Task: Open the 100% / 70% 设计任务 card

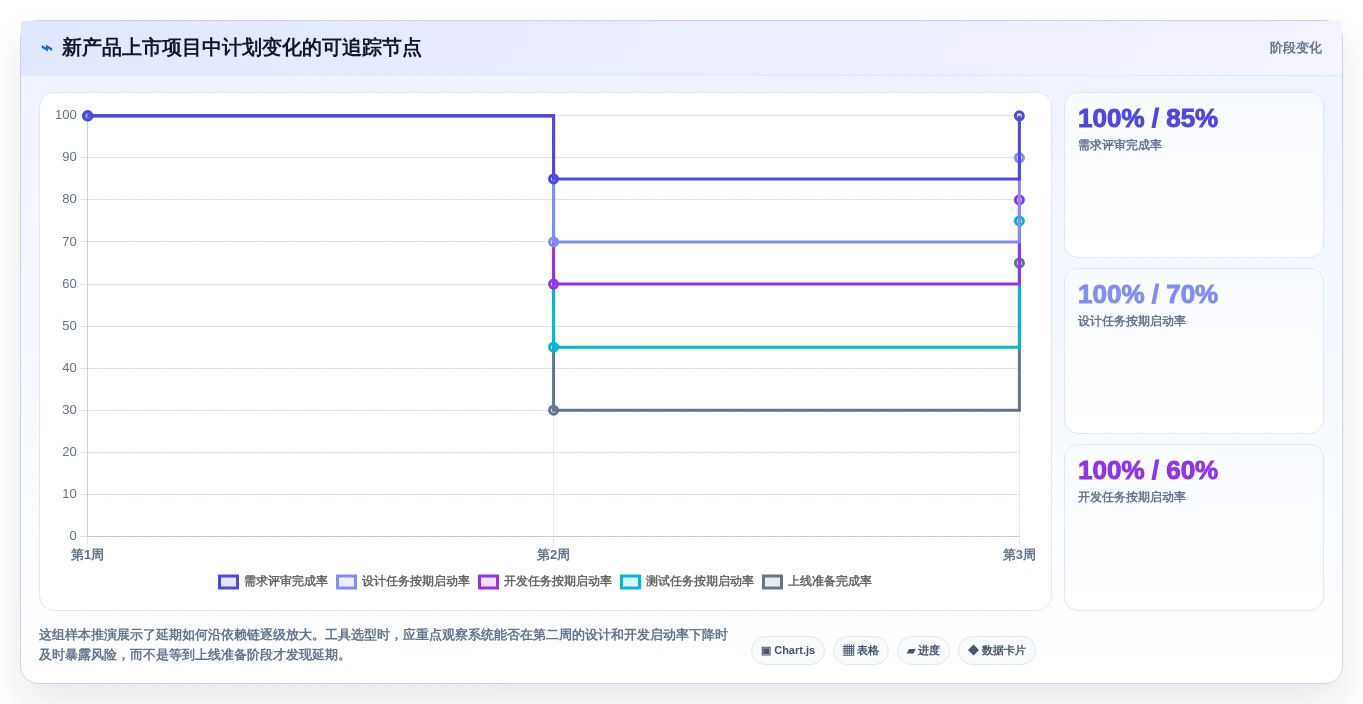Action: point(1194,351)
